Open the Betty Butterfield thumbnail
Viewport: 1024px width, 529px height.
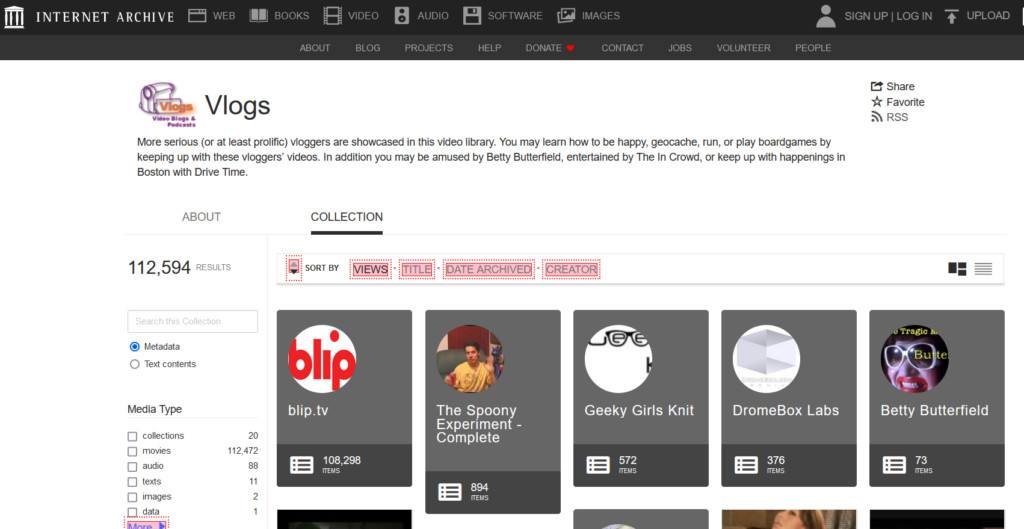coord(914,359)
